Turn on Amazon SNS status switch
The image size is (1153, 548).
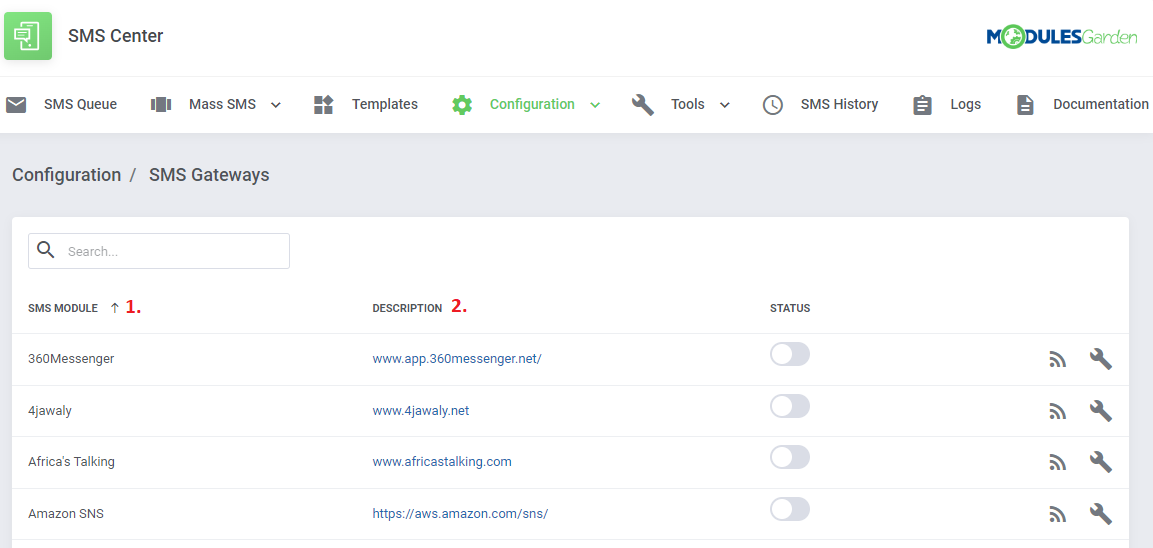point(790,509)
